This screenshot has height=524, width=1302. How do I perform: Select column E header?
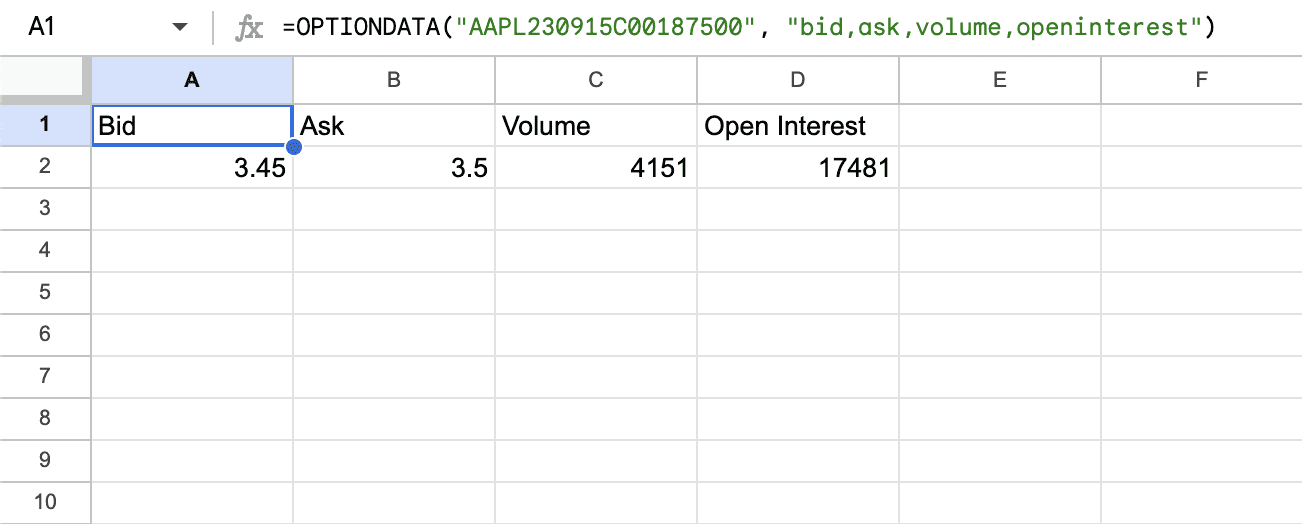click(1000, 80)
